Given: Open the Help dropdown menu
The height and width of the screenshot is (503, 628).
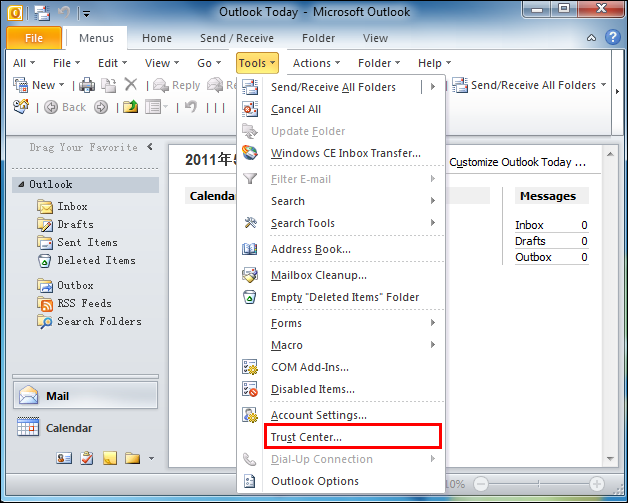Looking at the screenshot, I should point(435,63).
